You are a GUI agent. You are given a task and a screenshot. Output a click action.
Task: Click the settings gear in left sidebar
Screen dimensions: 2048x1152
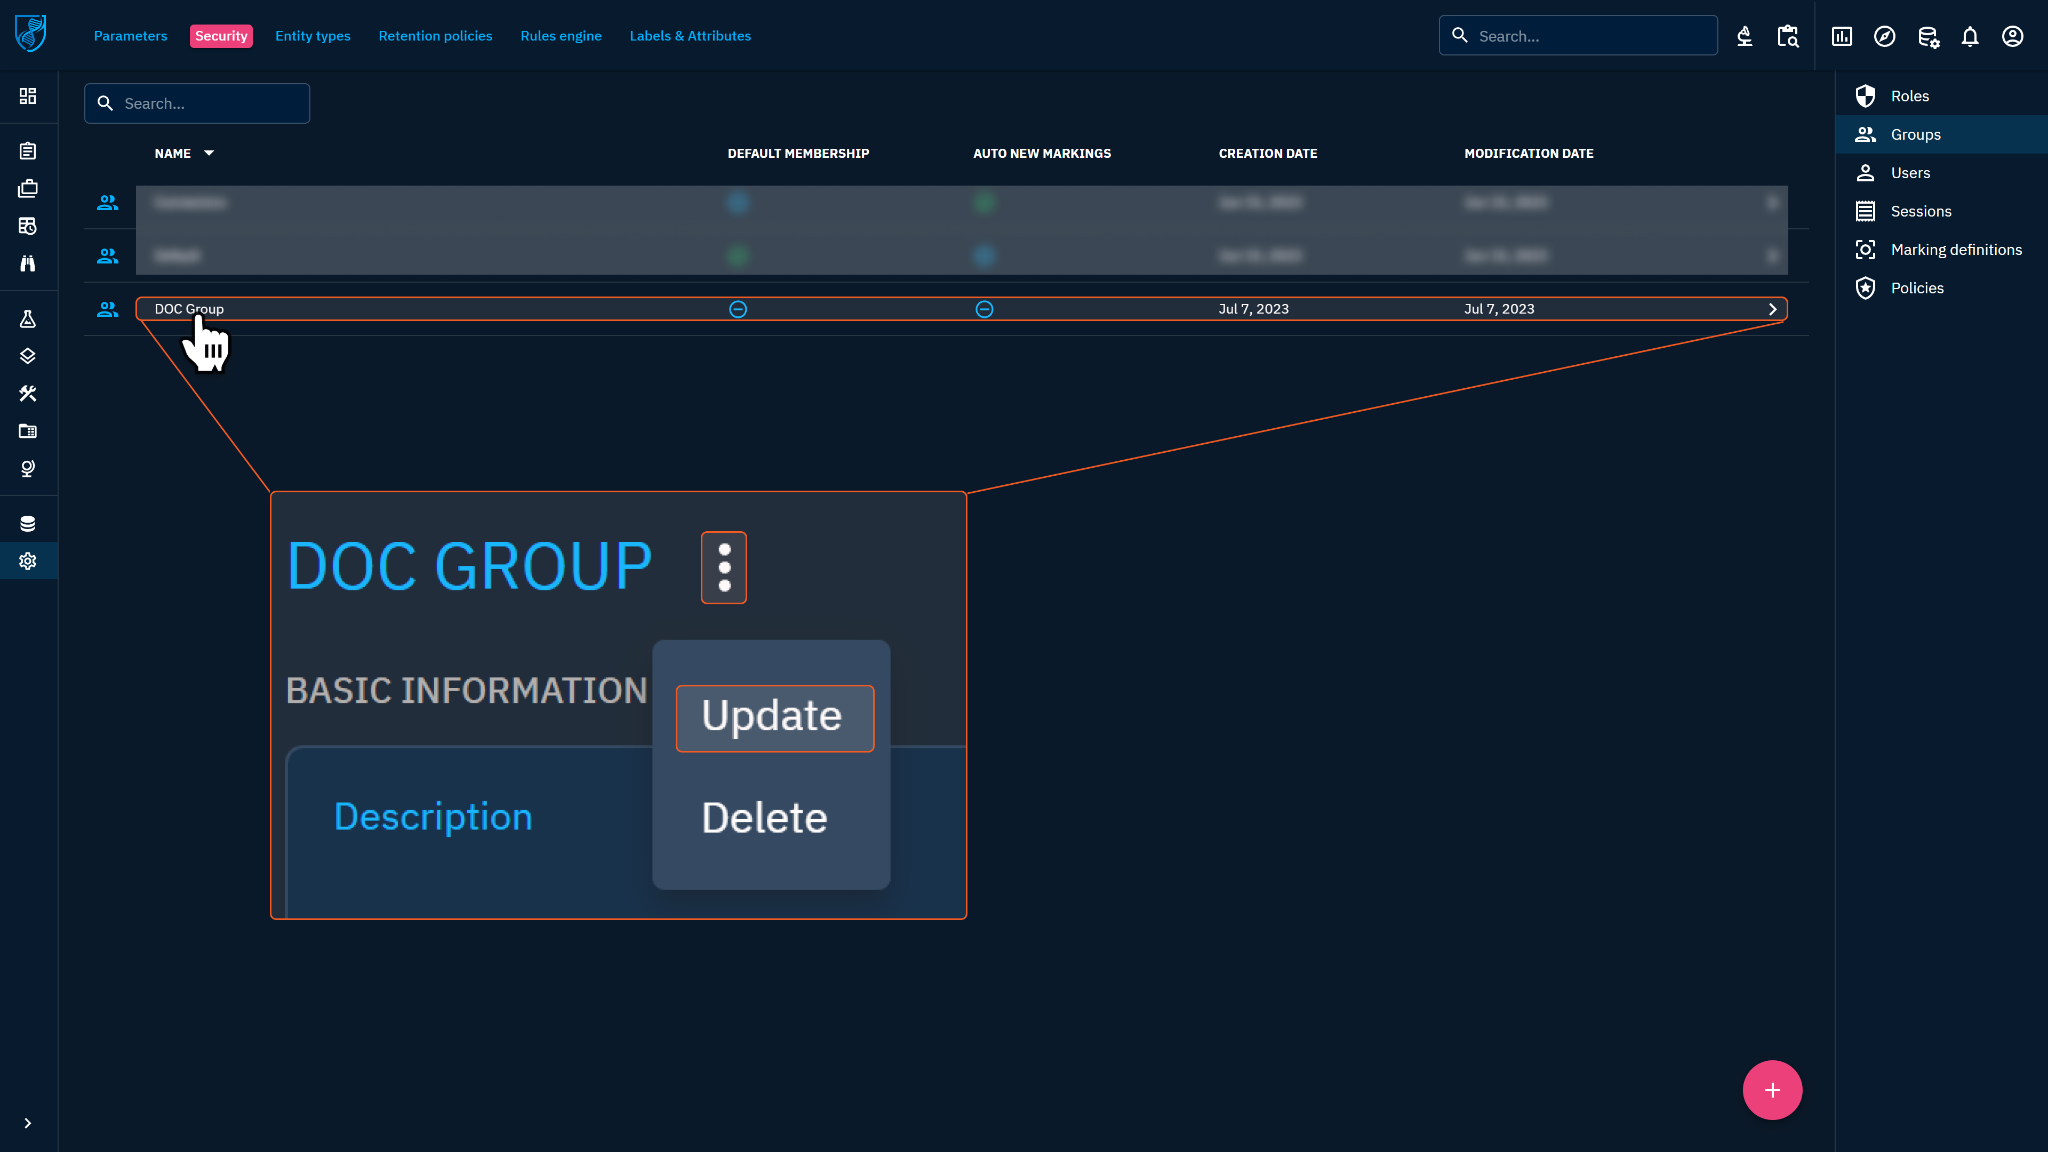(x=28, y=561)
